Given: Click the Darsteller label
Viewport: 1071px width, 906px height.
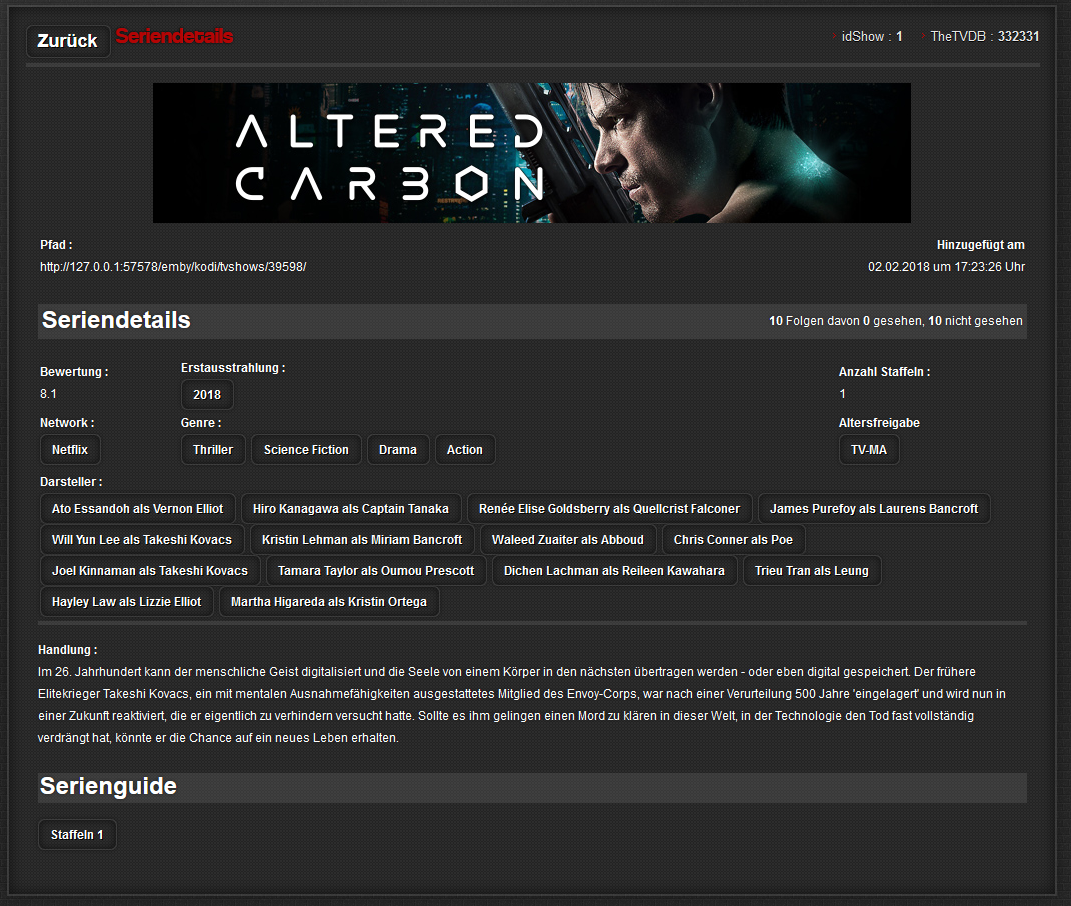Looking at the screenshot, I should coord(71,482).
